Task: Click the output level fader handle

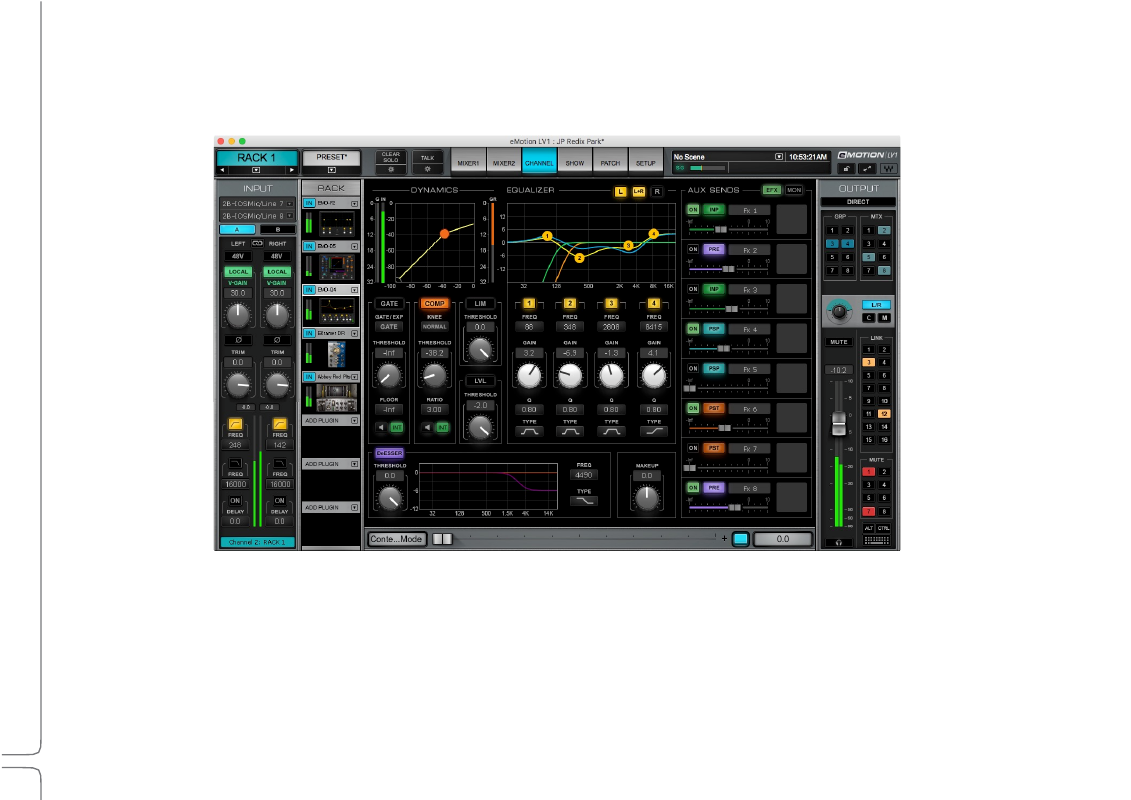Action: (838, 423)
